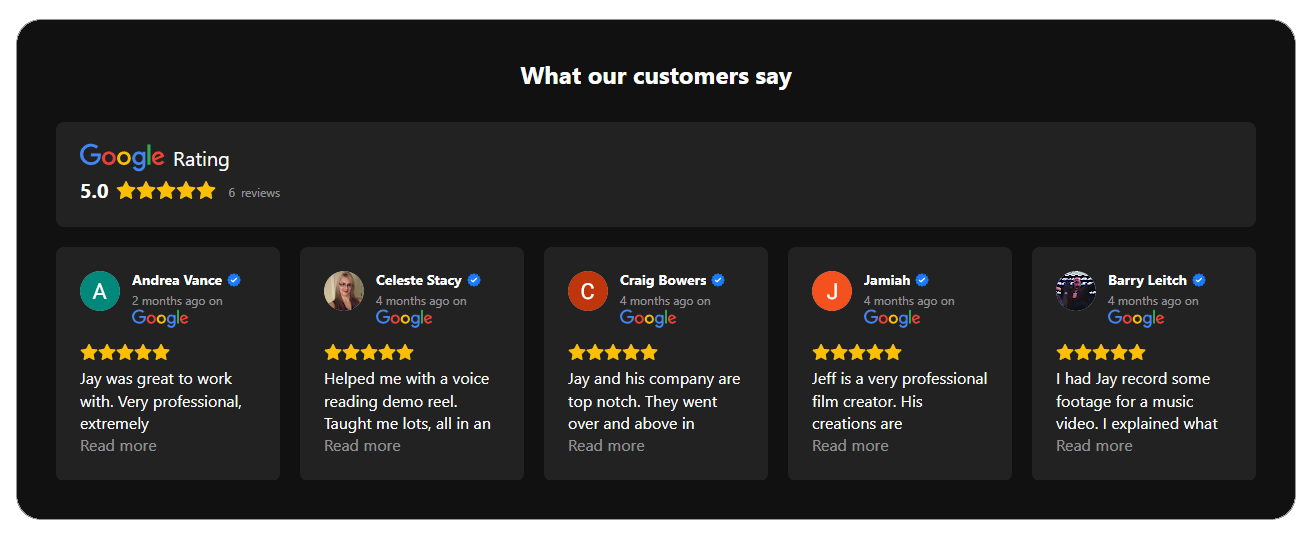This screenshot has width=1316, height=542.
Task: Click Barry Leitch's profile photo
Action: tap(1076, 291)
